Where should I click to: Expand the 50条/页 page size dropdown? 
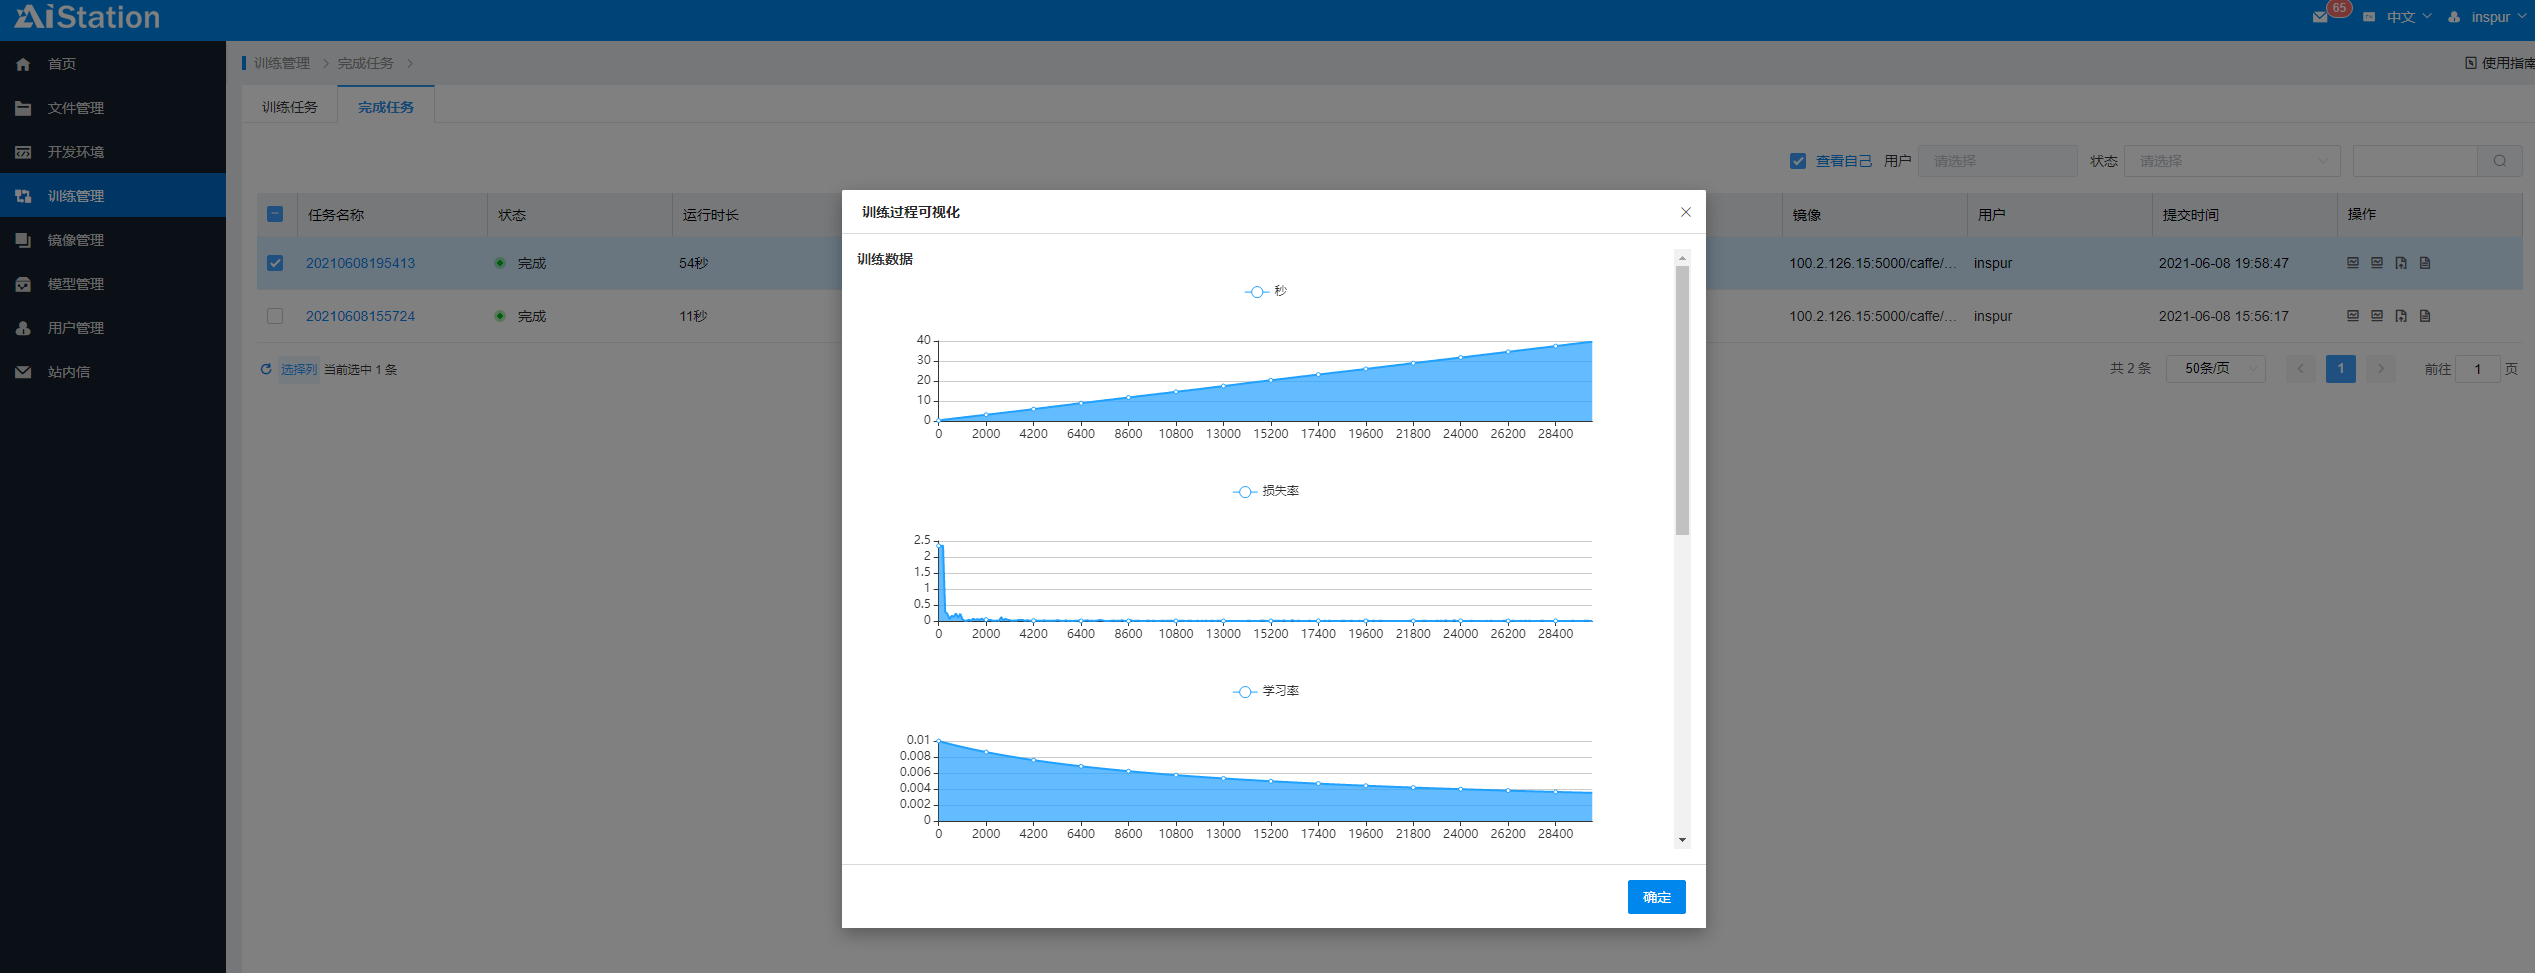(2215, 369)
